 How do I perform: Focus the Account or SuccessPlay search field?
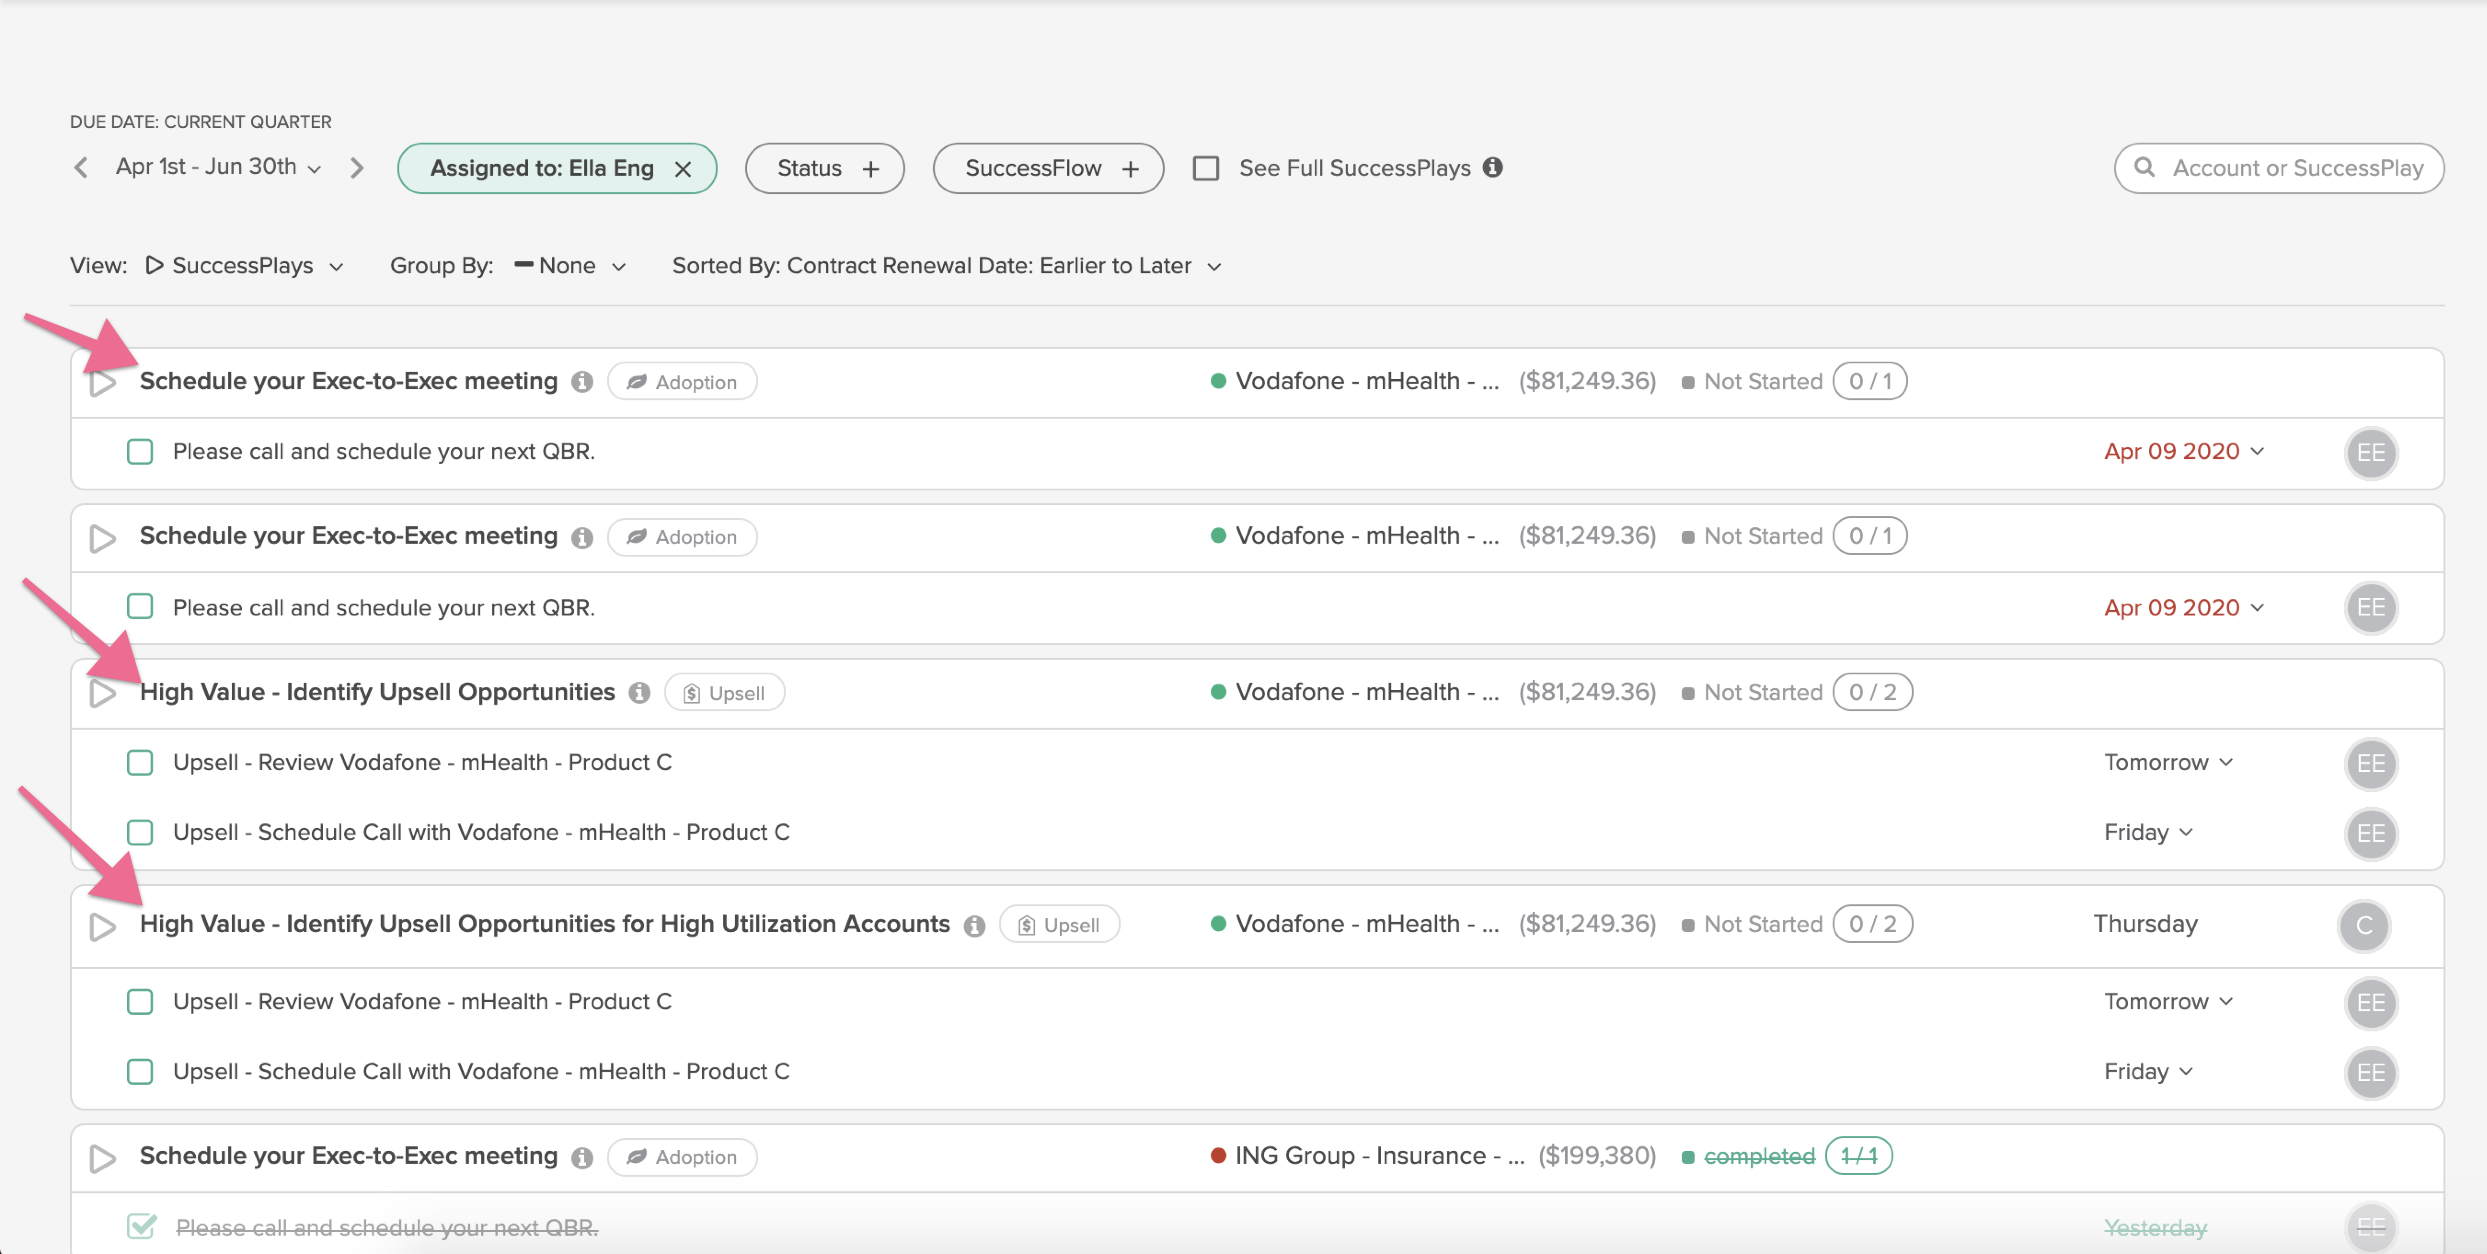pos(2279,168)
